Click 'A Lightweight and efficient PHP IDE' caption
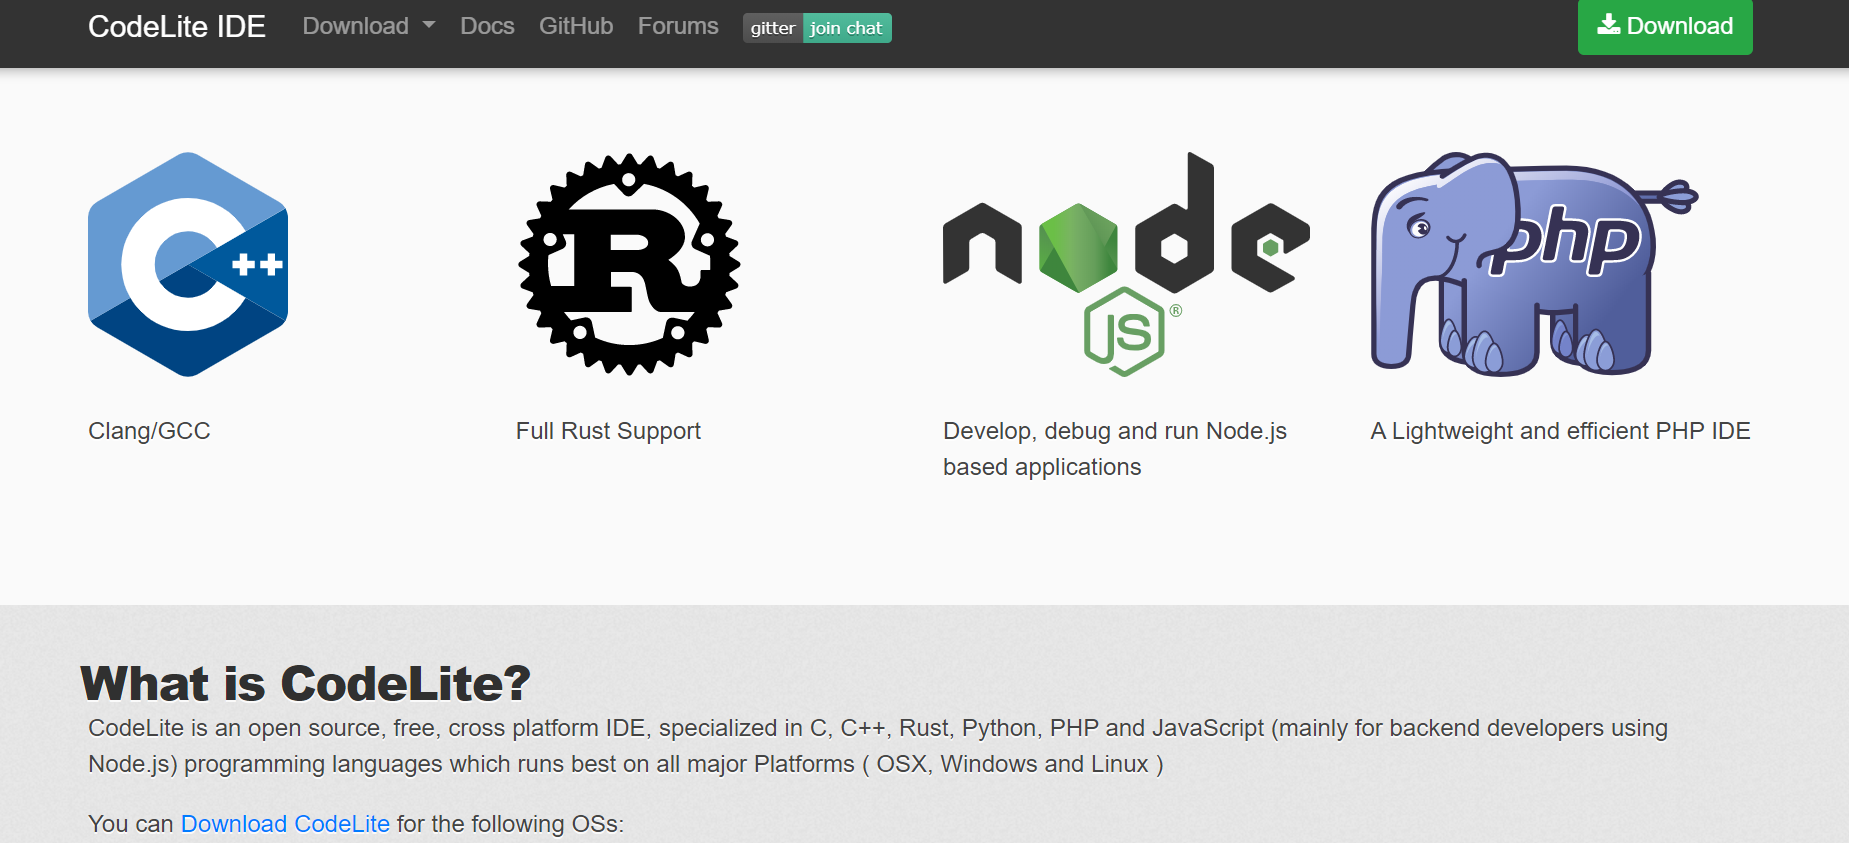 coord(1560,431)
